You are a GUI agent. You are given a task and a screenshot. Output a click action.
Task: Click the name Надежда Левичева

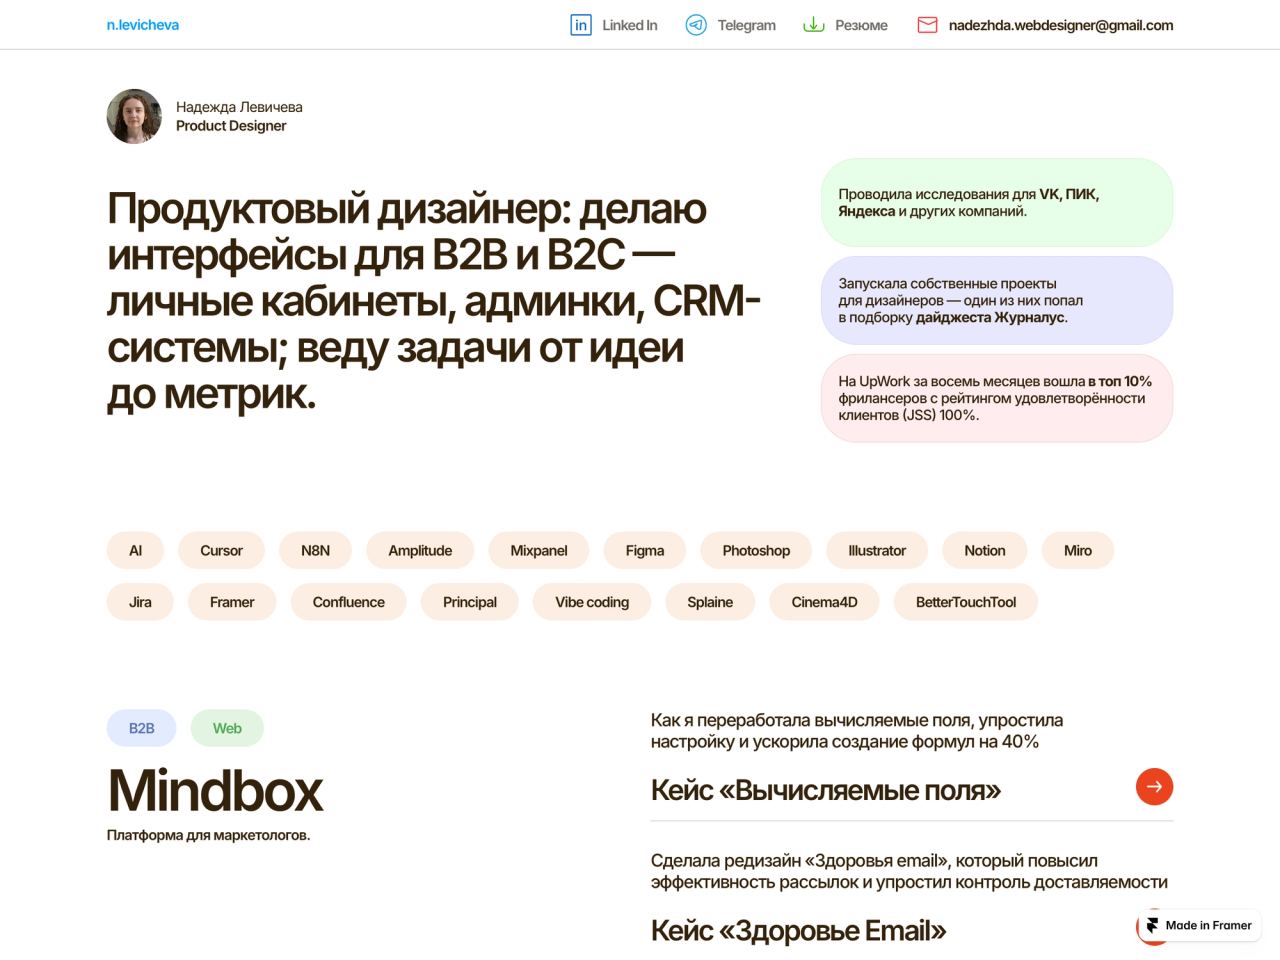pyautogui.click(x=239, y=107)
